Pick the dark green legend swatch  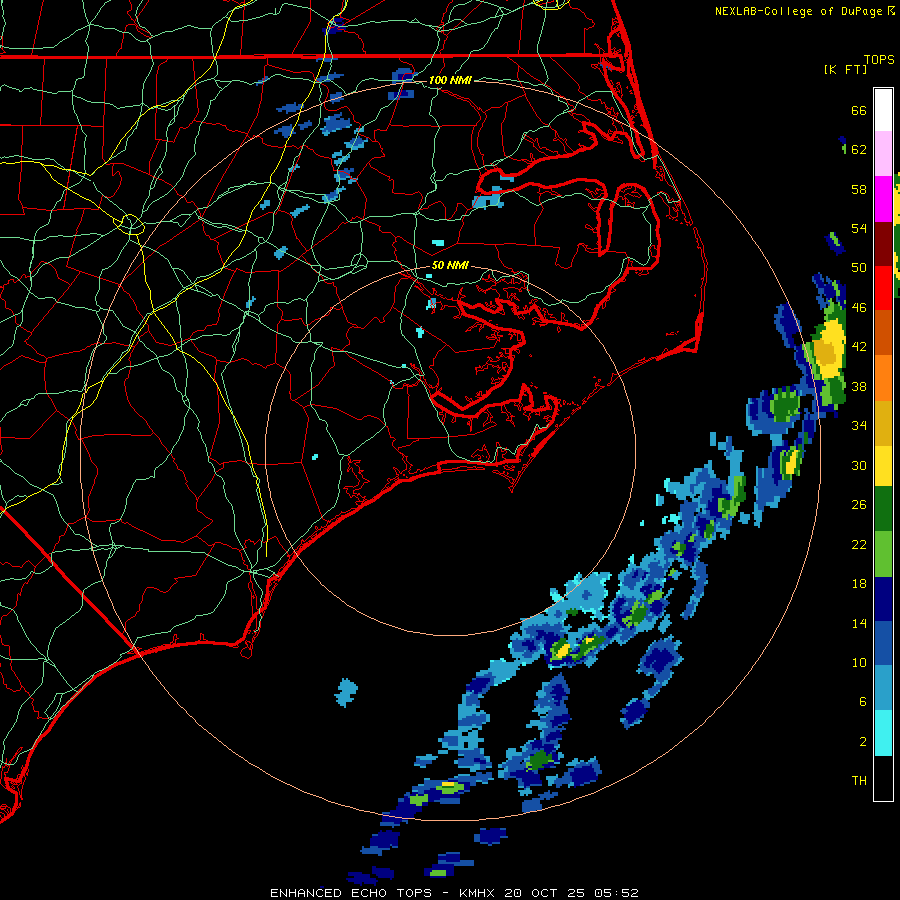click(x=883, y=509)
